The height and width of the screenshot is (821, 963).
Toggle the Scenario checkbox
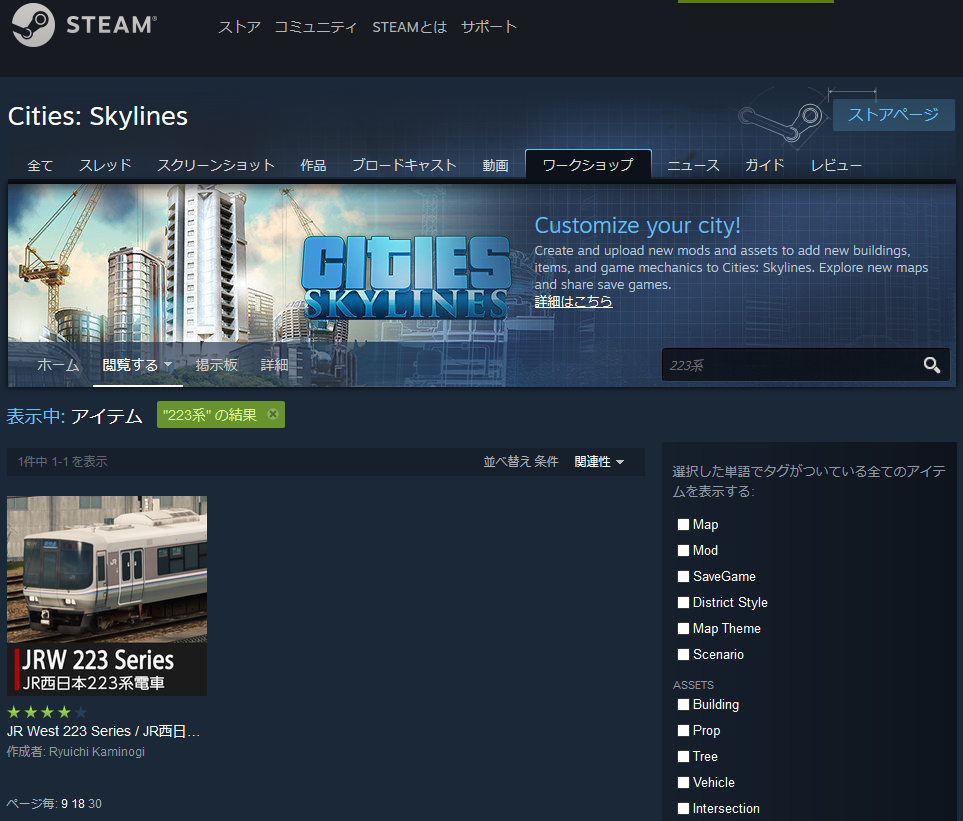pyautogui.click(x=683, y=655)
